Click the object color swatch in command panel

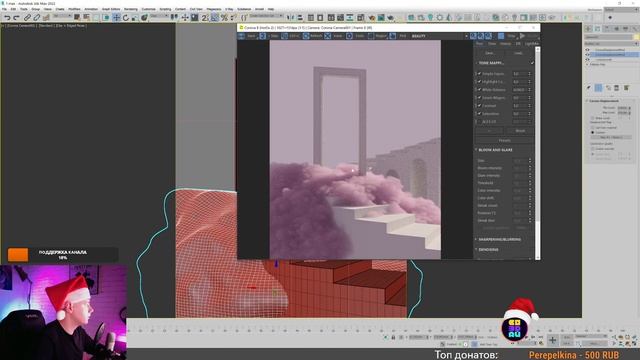(636, 37)
